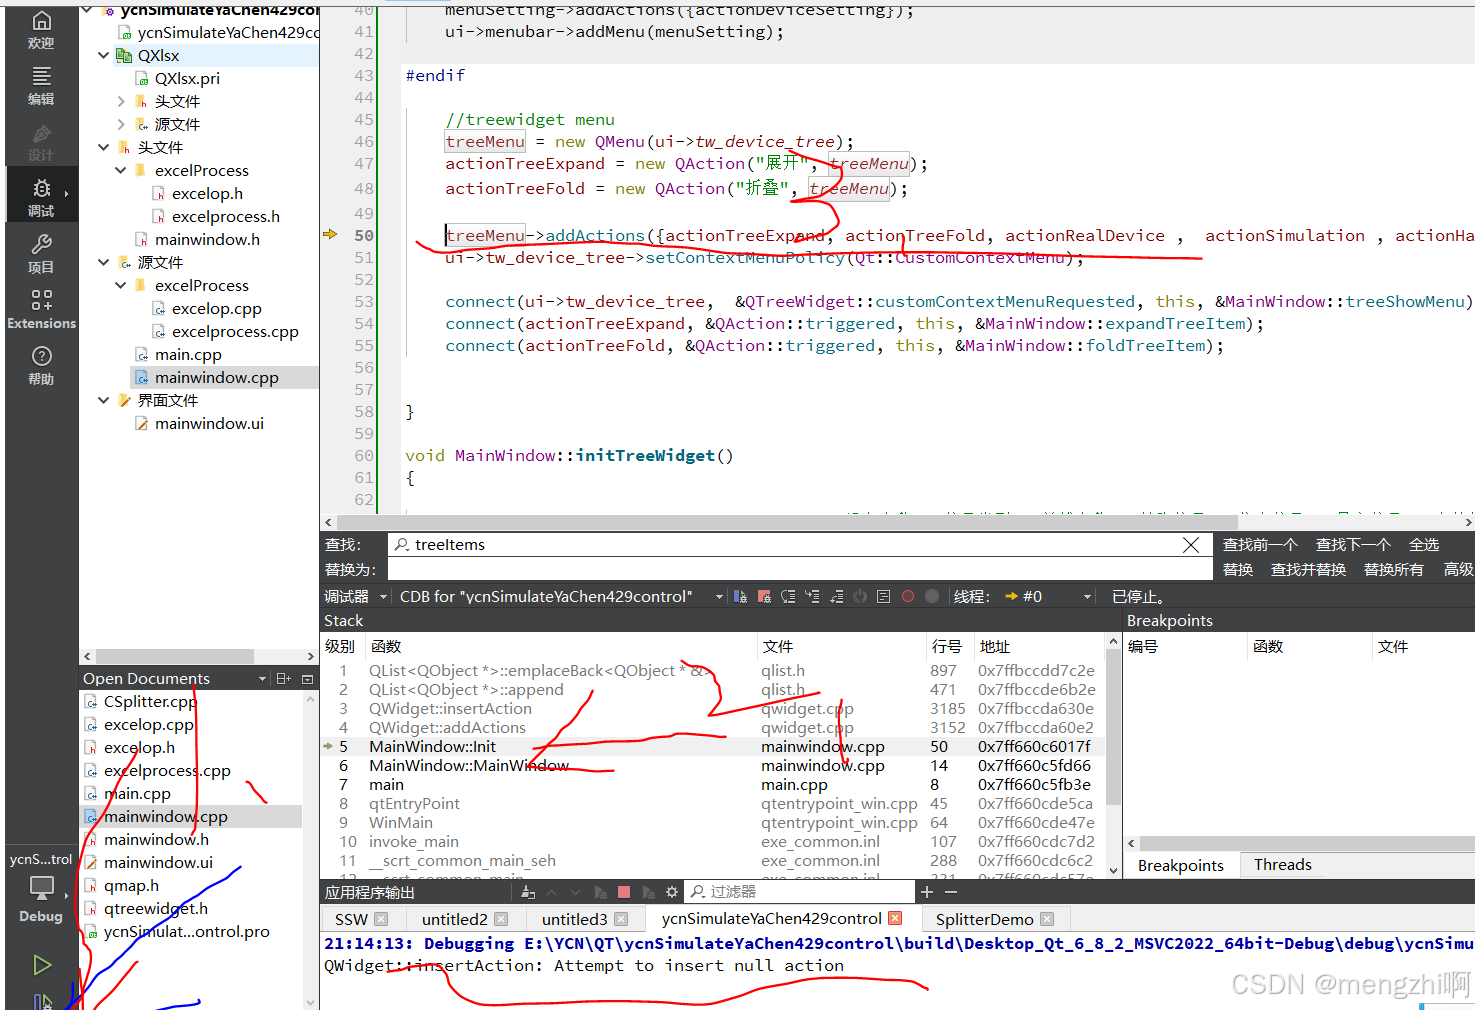The image size is (1475, 1010).
Task: Switch to 设计 (Design) mode
Action: coord(41,142)
